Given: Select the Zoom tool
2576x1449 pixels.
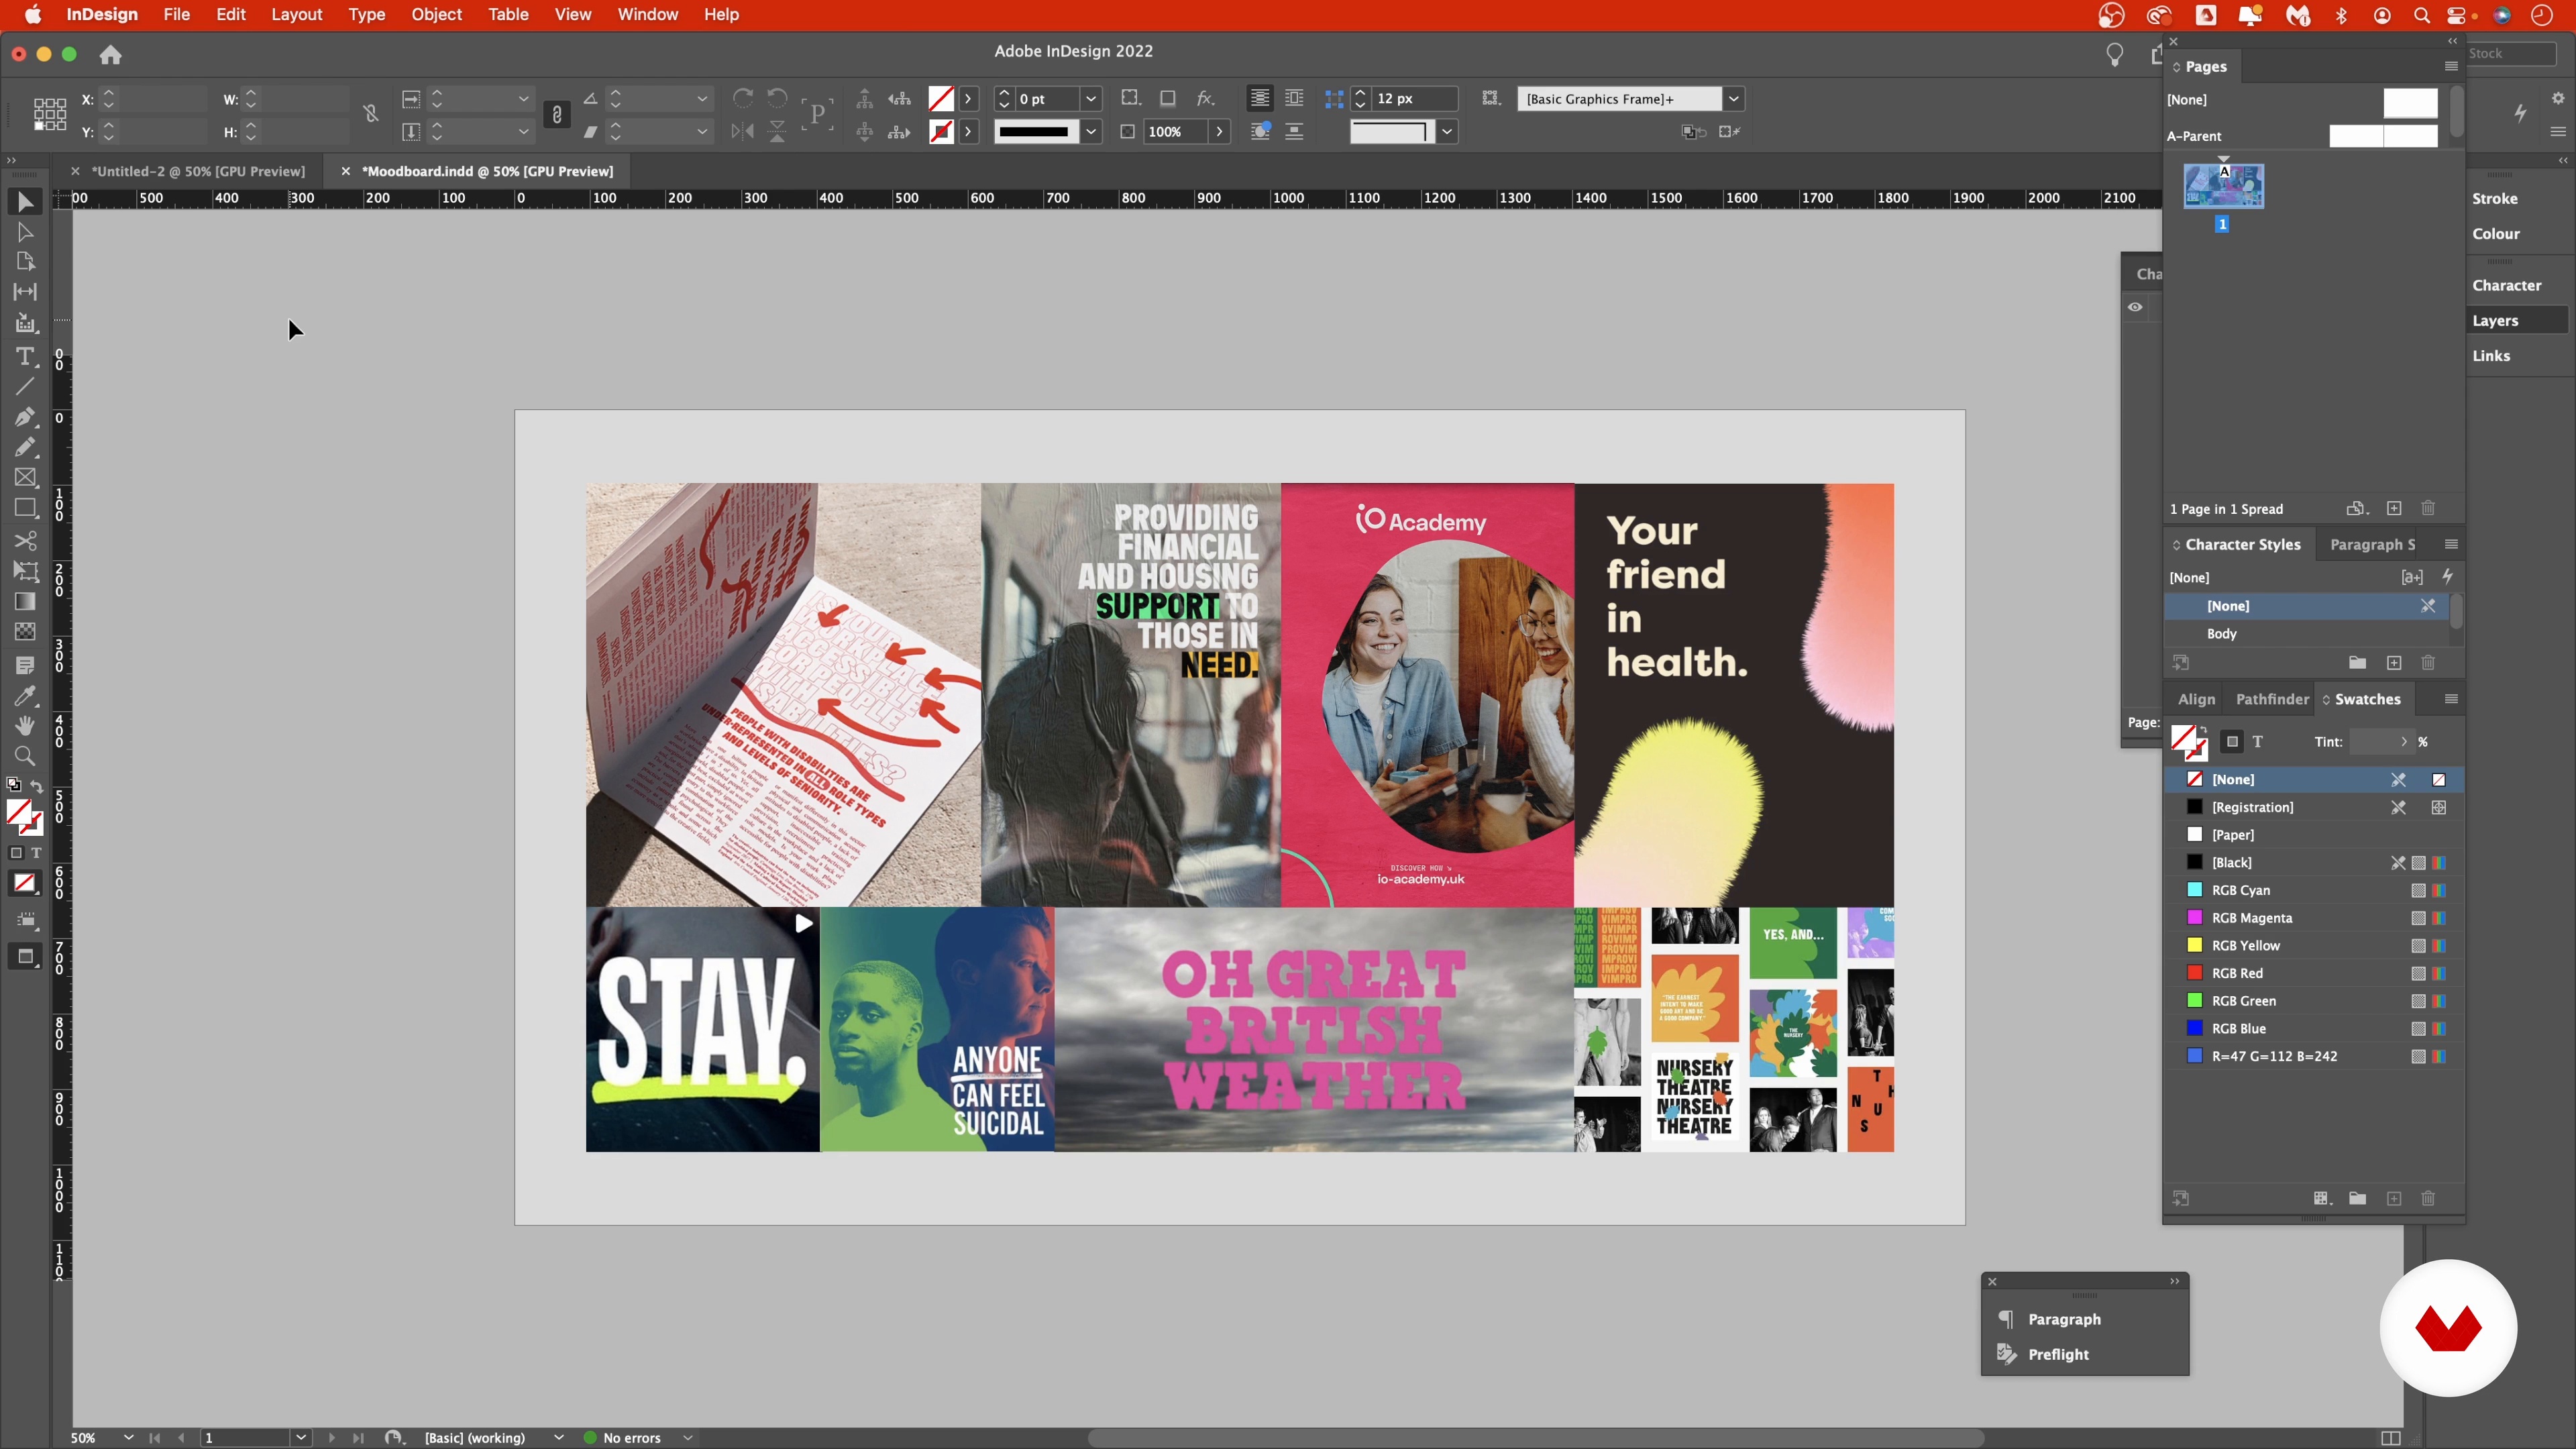Looking at the screenshot, I should (25, 756).
